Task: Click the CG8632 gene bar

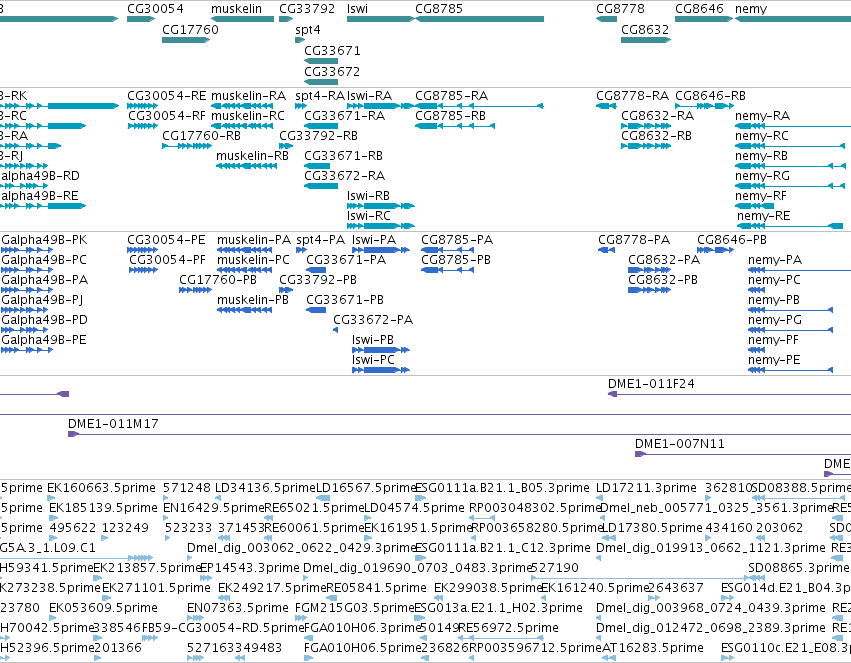Action: 646,40
